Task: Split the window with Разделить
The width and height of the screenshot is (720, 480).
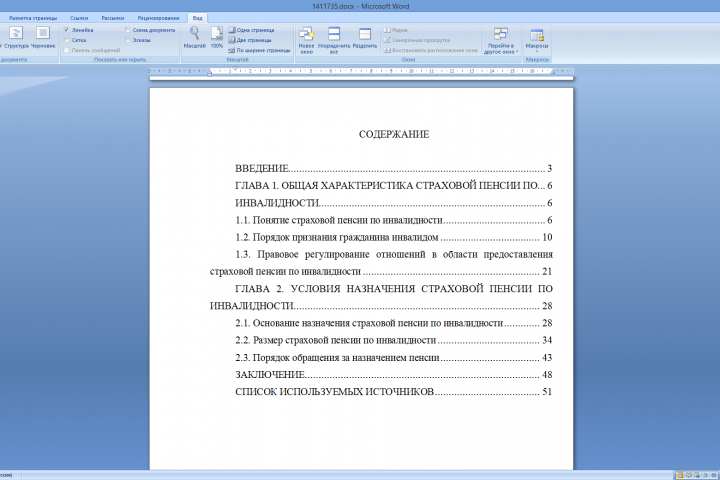Action: 365,37
